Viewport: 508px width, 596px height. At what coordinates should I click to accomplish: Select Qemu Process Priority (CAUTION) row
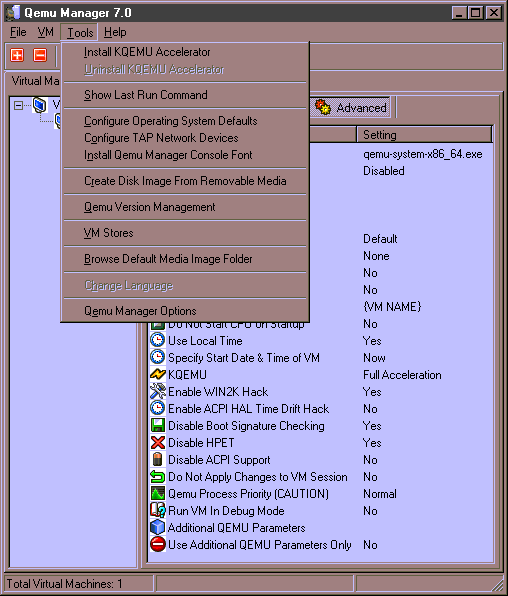coord(321,494)
